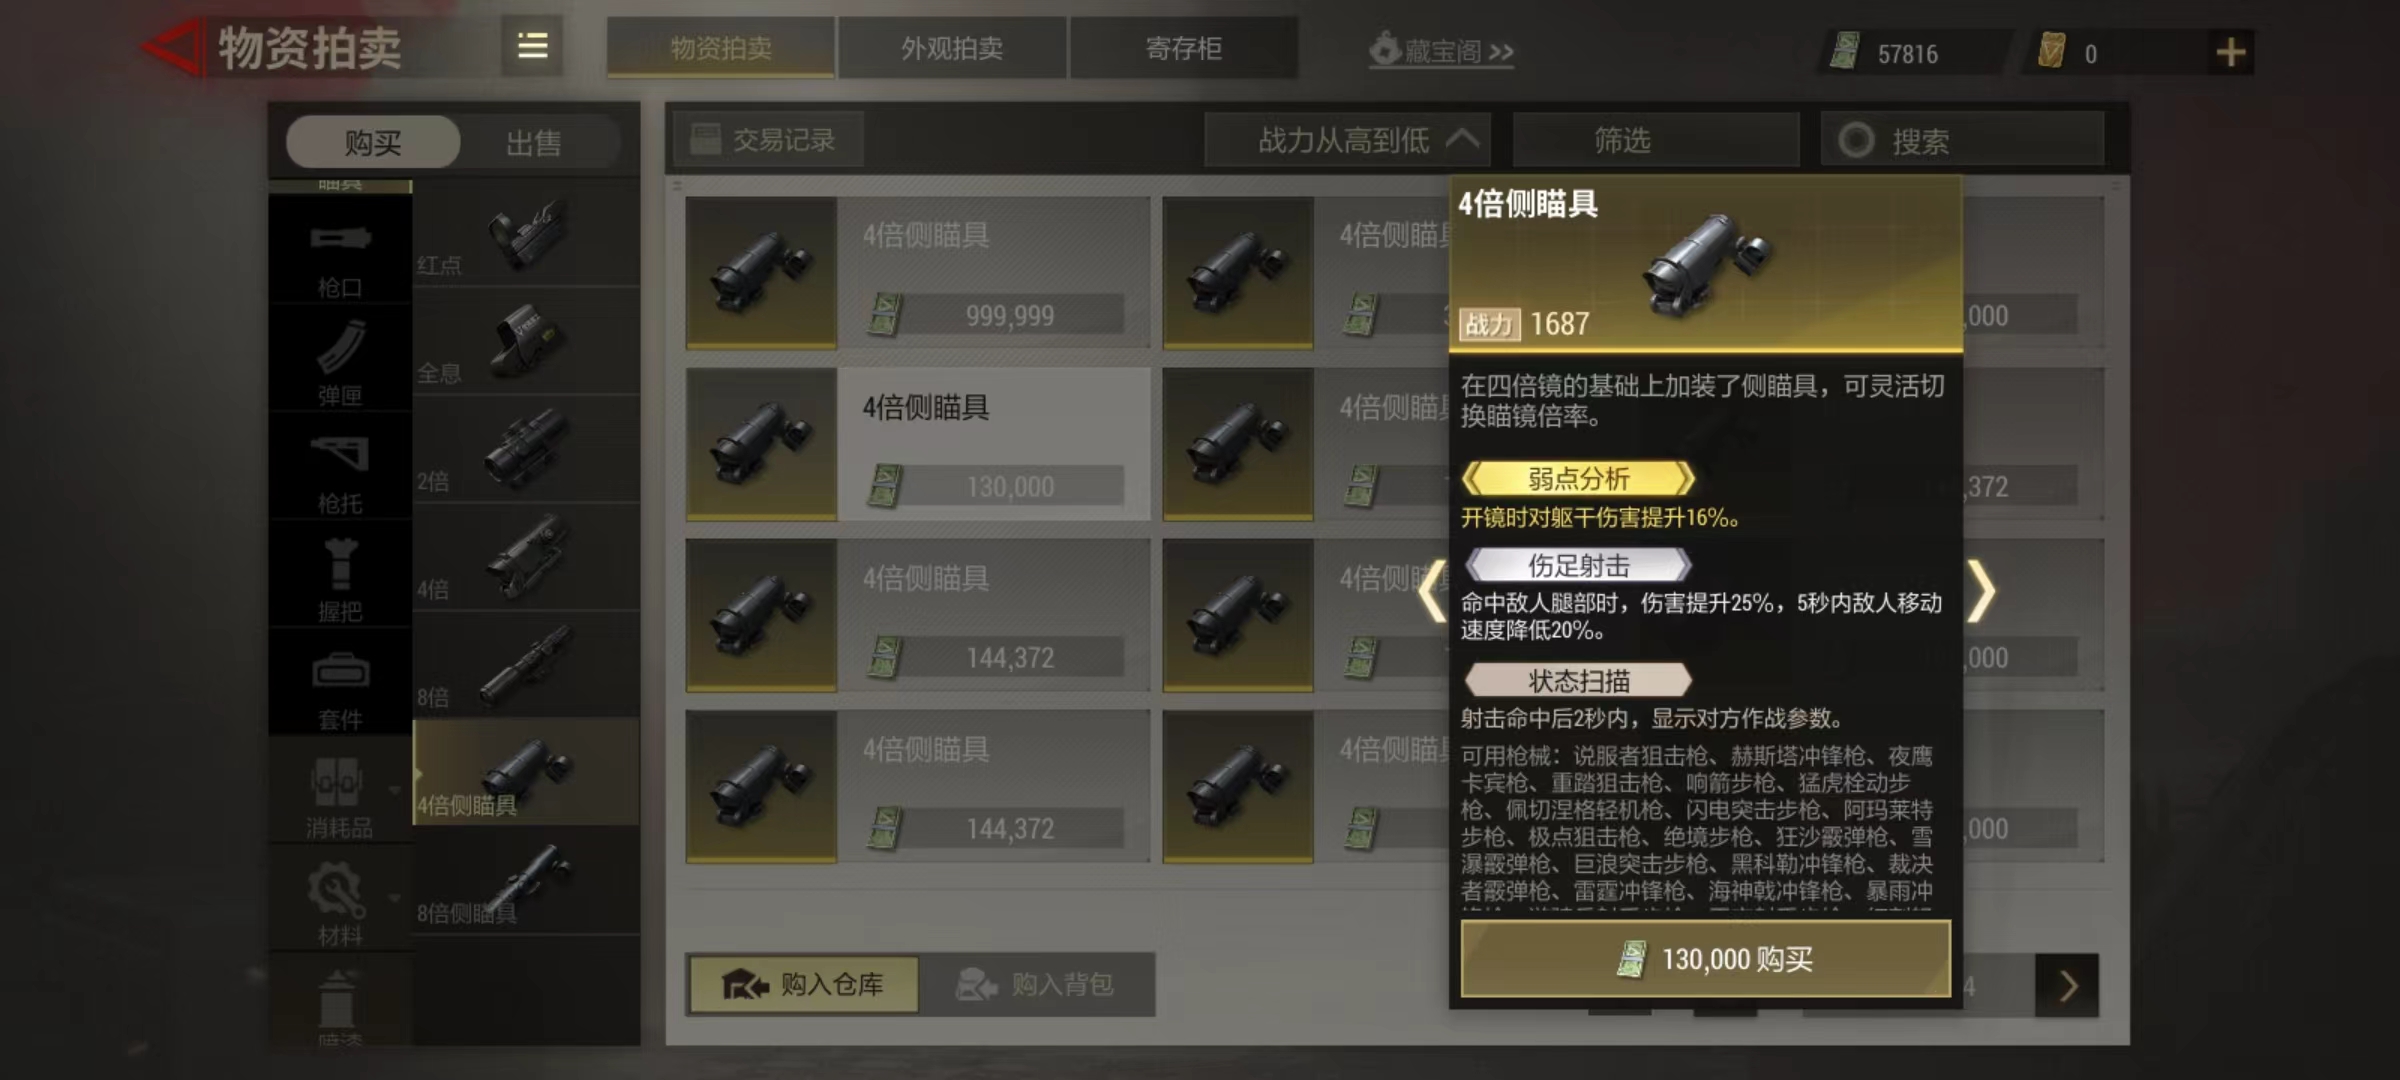Open the 藏宝阁 link
This screenshot has width=2400, height=1080.
[x=1441, y=51]
